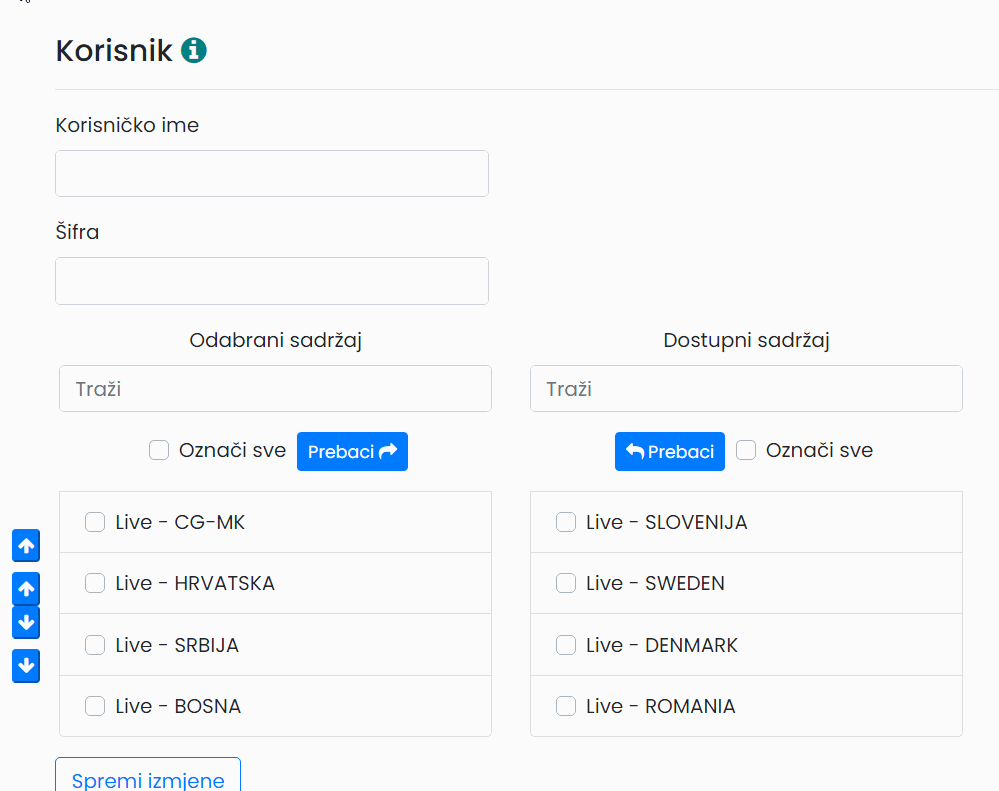Viewport: 999px width, 791px height.
Task: Tick the Live - DENMARK checkbox
Action: (566, 645)
